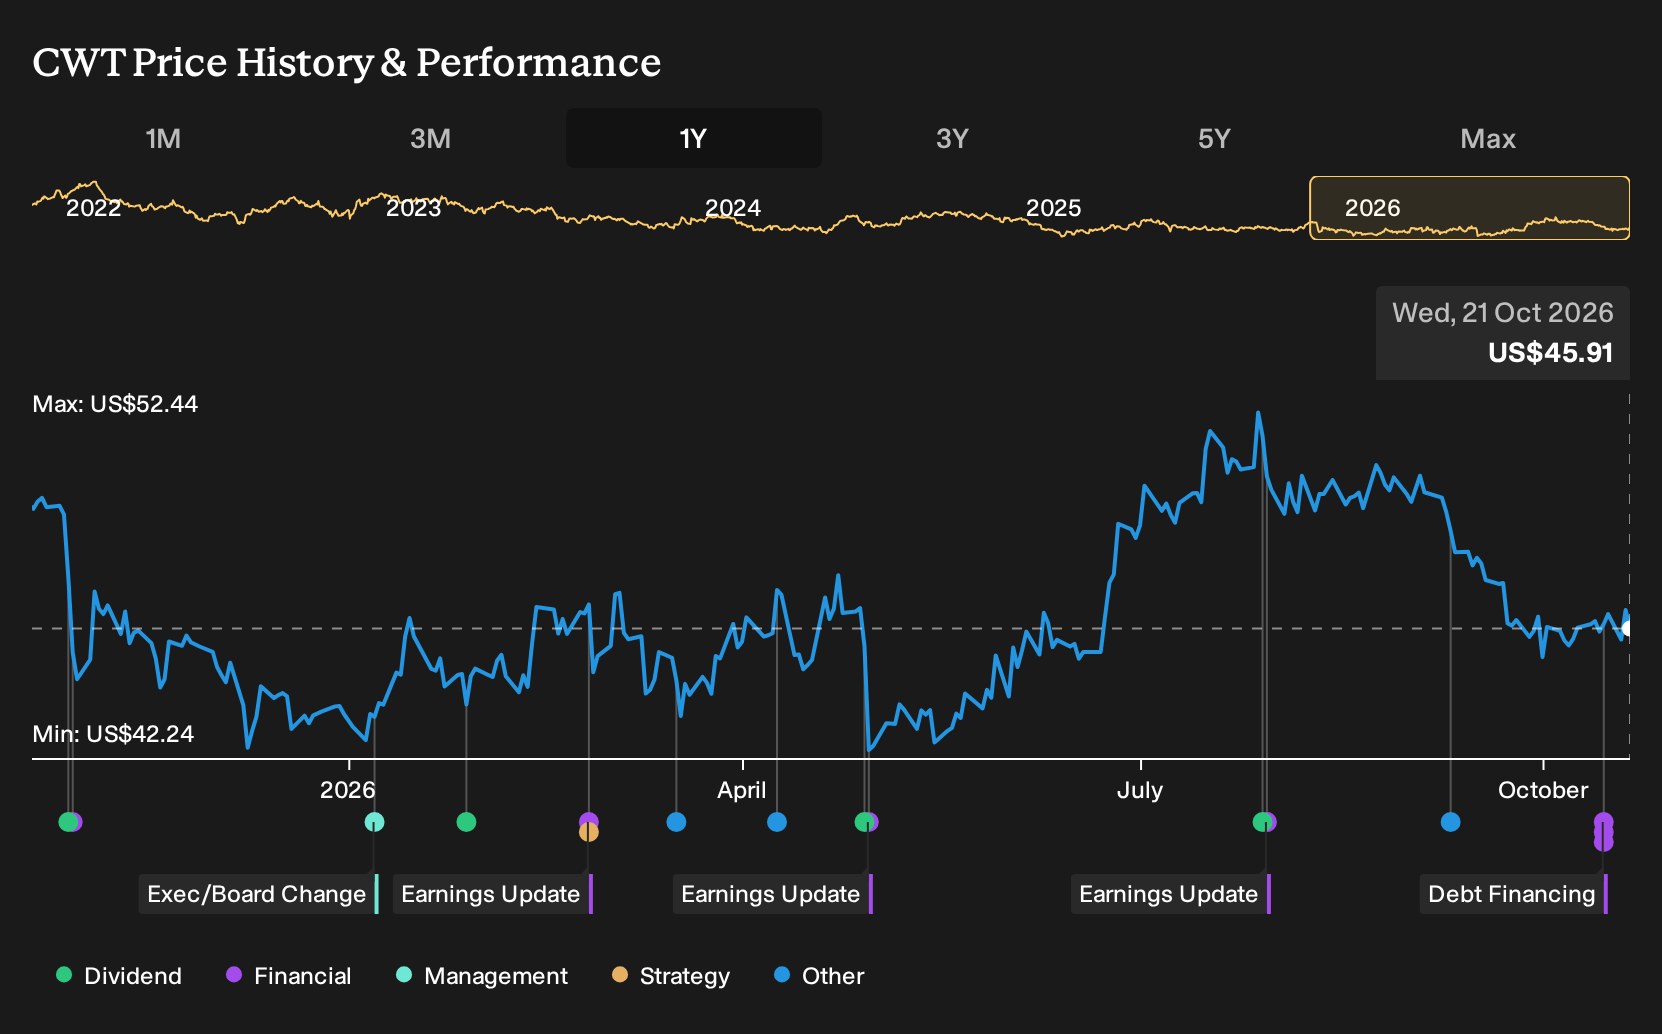Screen dimensions: 1662x1034
Task: Click the July axis label
Action: click(x=1140, y=790)
